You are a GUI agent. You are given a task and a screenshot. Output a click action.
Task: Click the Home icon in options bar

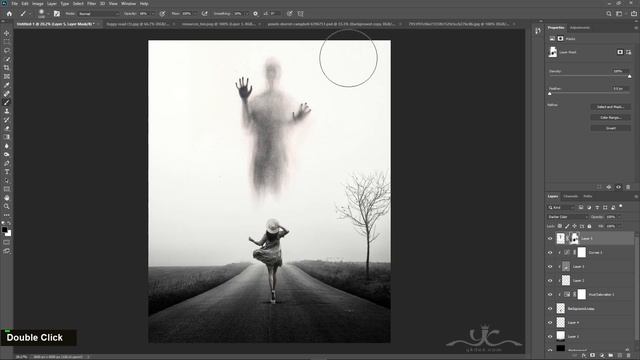point(9,13)
